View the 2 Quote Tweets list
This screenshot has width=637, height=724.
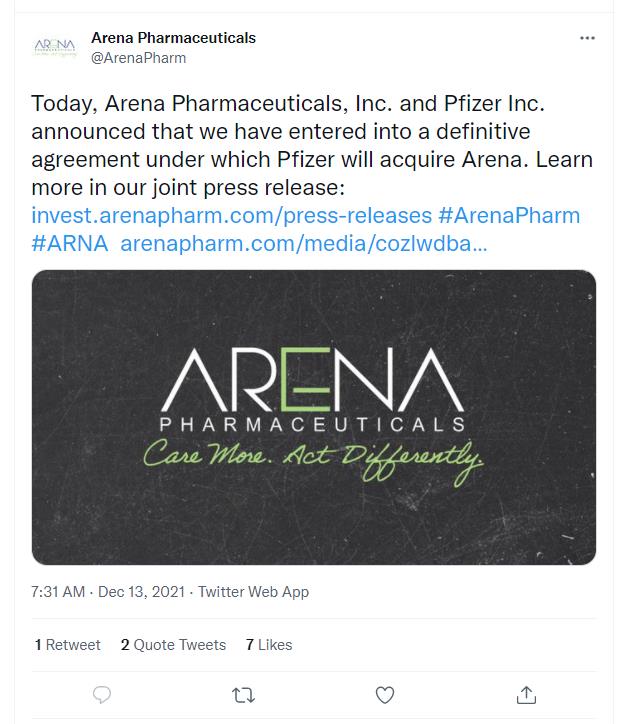pos(173,645)
